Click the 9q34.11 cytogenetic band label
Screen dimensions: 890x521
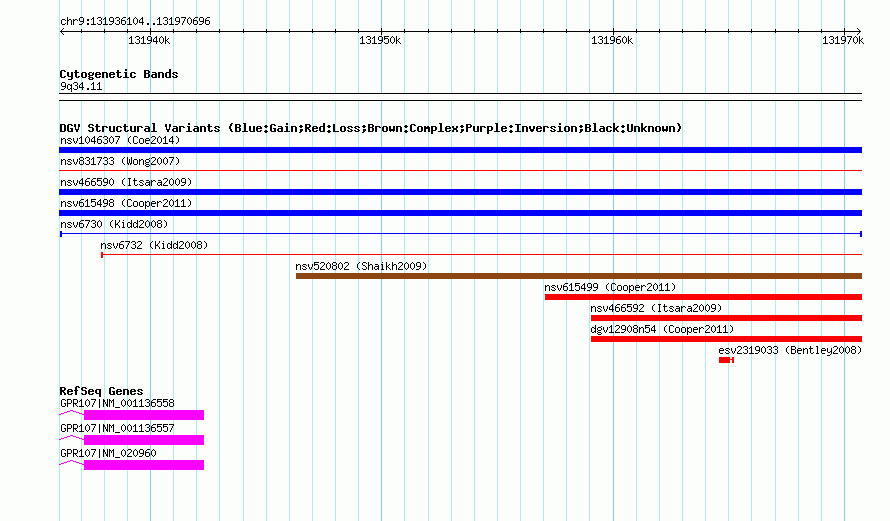[81, 86]
